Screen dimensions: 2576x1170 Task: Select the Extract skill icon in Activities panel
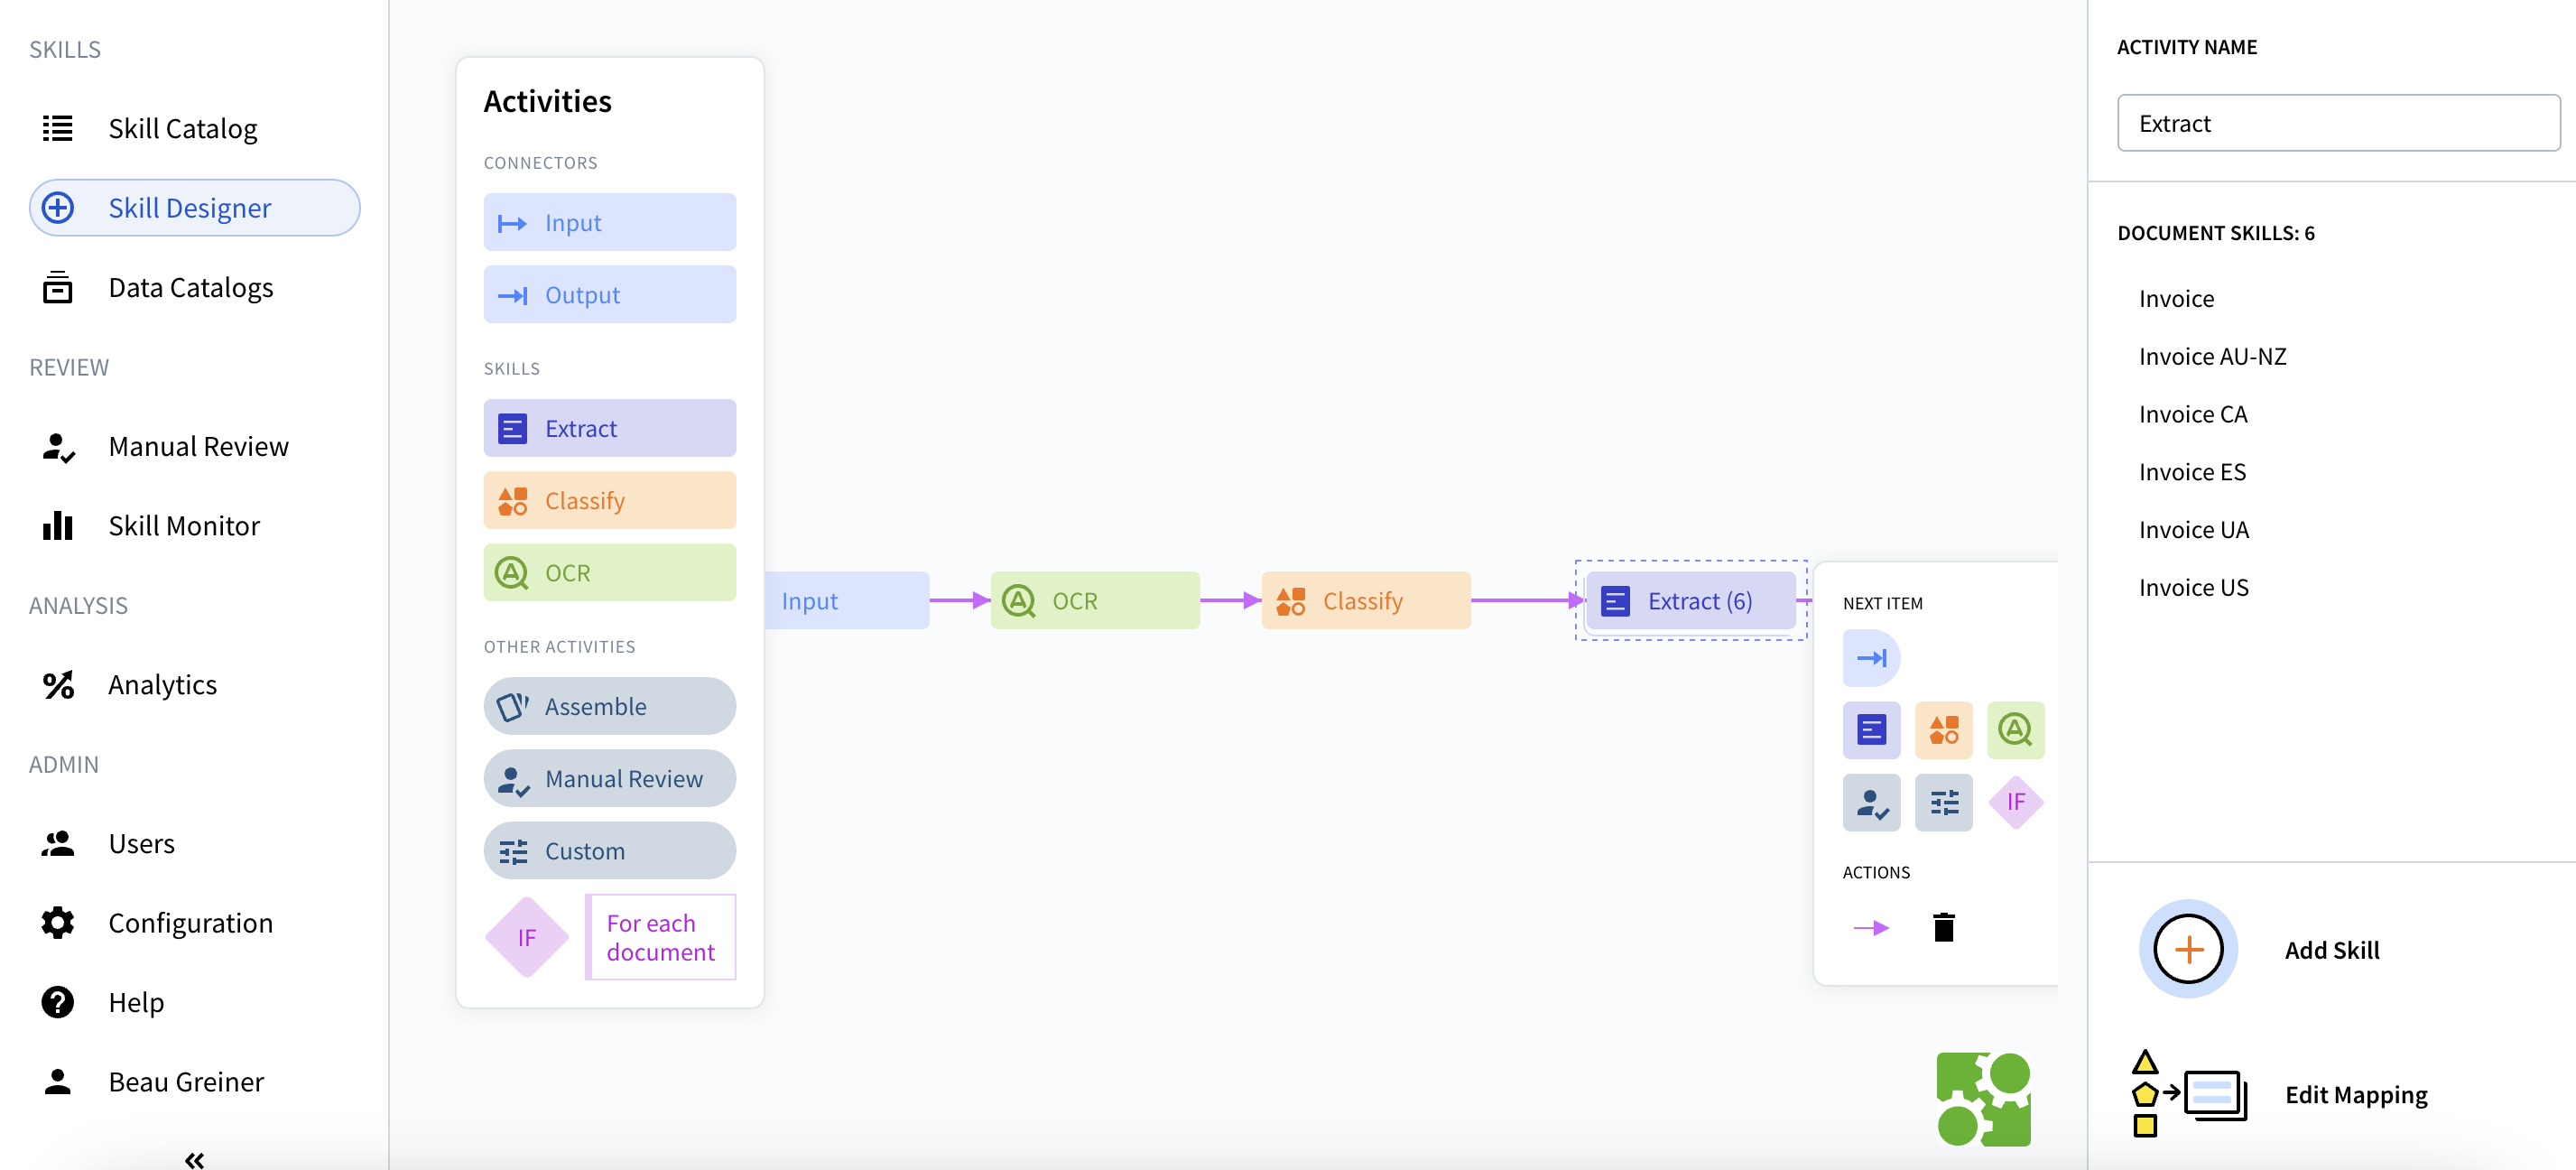tap(513, 427)
